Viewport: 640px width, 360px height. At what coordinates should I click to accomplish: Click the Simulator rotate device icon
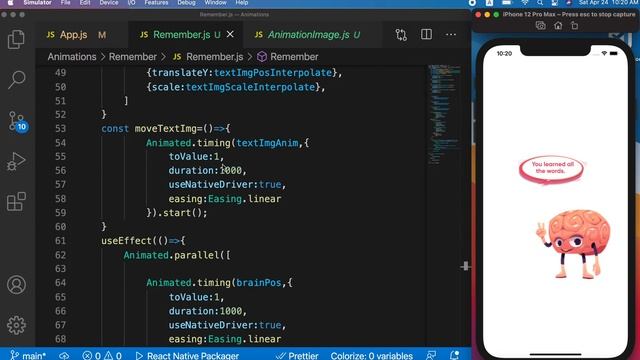tap(575, 26)
